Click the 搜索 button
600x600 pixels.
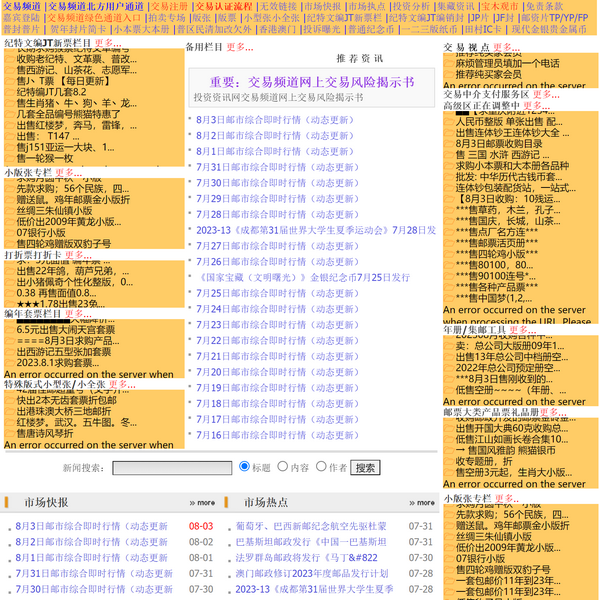365,467
